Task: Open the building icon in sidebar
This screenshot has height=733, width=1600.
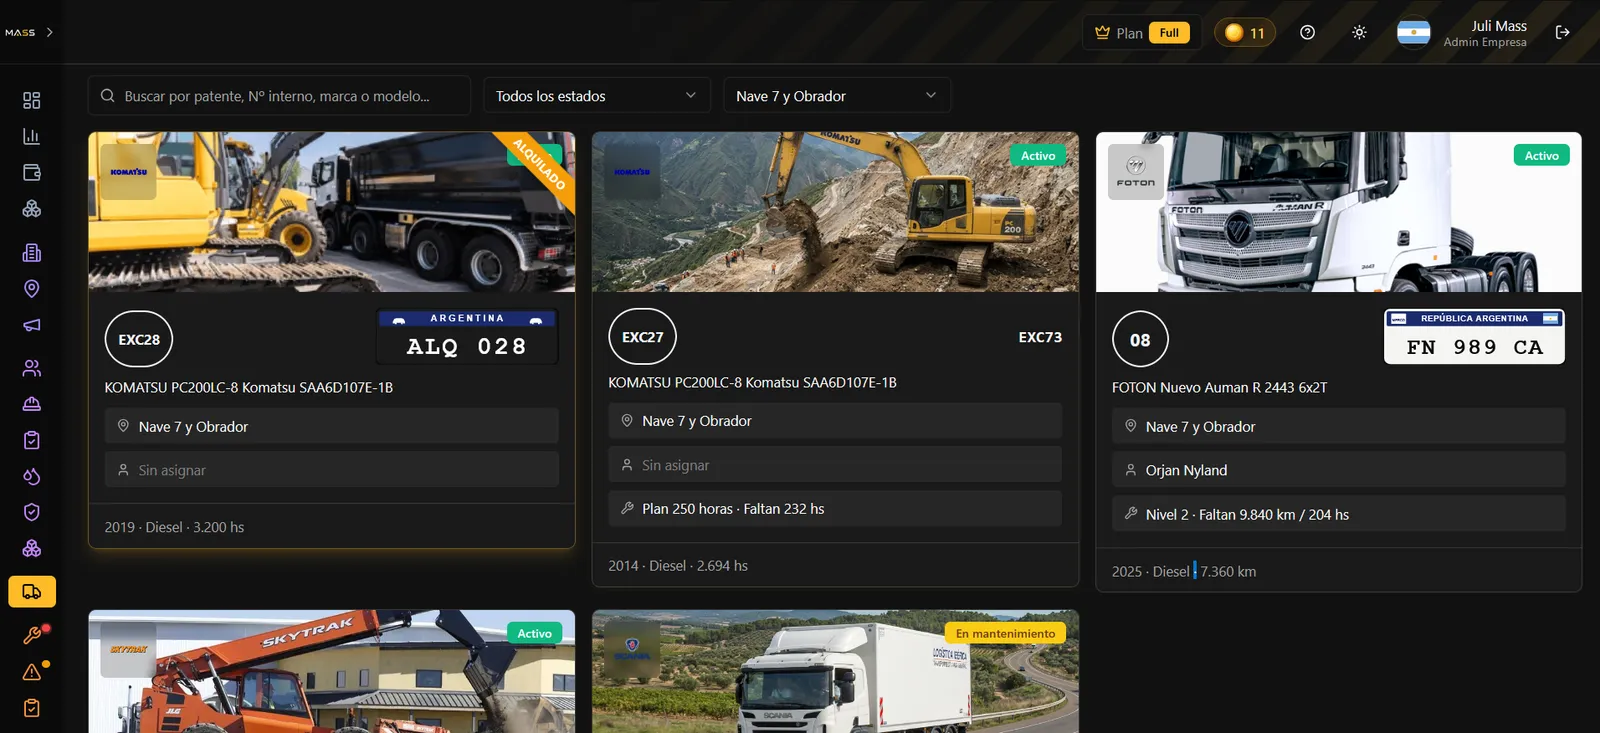Action: pos(32,253)
